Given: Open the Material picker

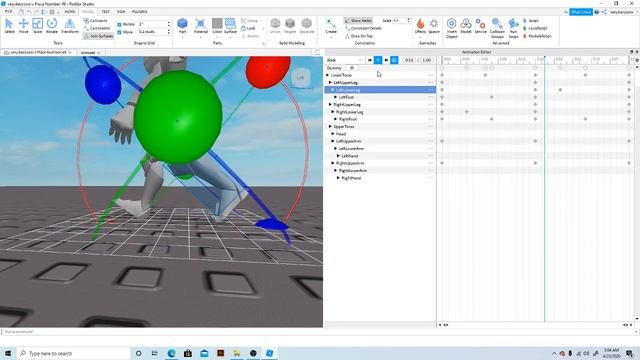Looking at the screenshot, I should pyautogui.click(x=200, y=26).
